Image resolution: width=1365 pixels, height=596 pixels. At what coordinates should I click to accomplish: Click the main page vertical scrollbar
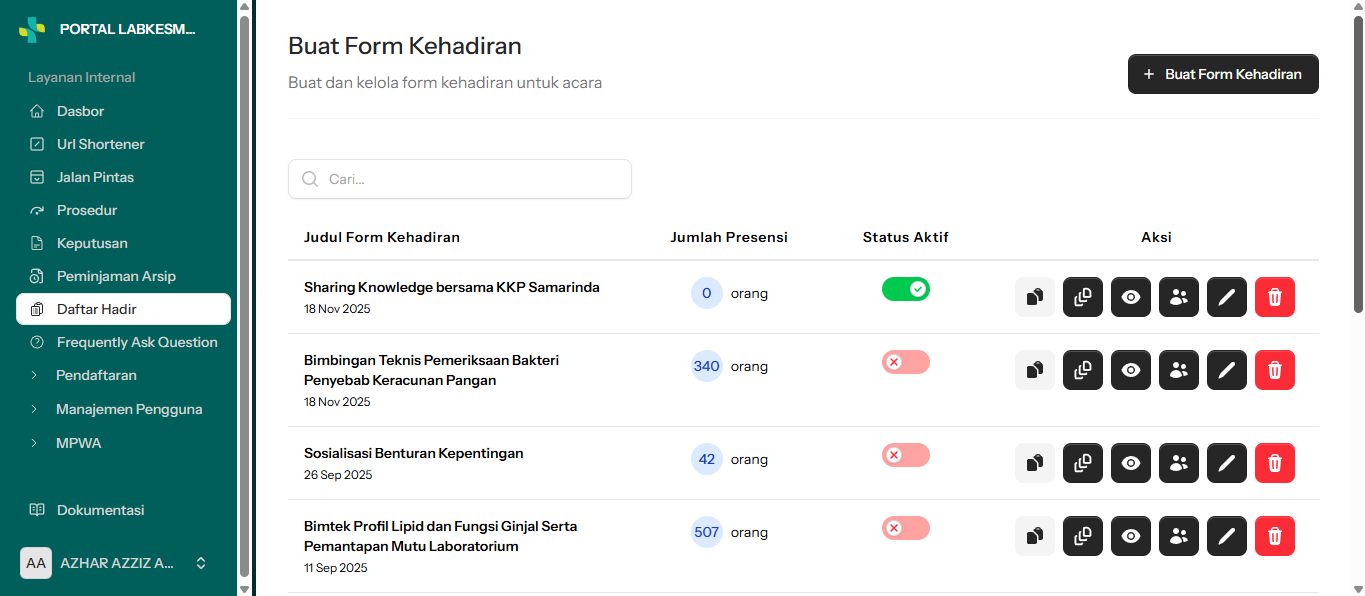[1358, 165]
